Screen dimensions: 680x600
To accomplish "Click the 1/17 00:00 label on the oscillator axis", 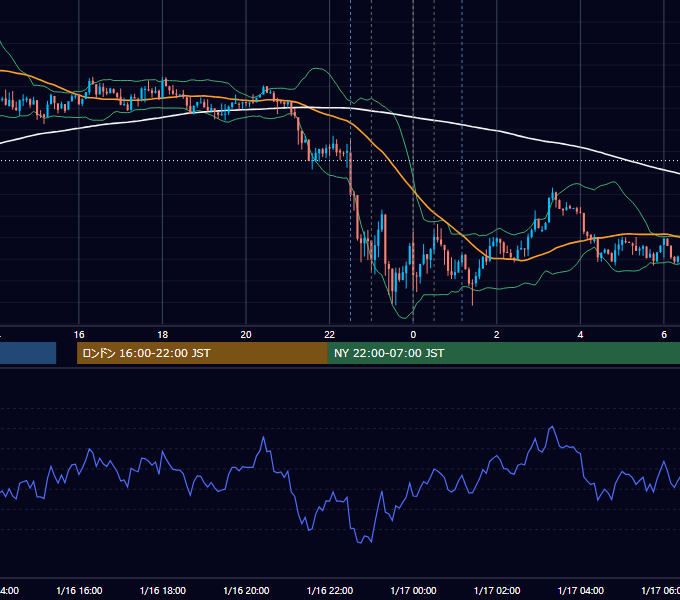I will tap(413, 591).
